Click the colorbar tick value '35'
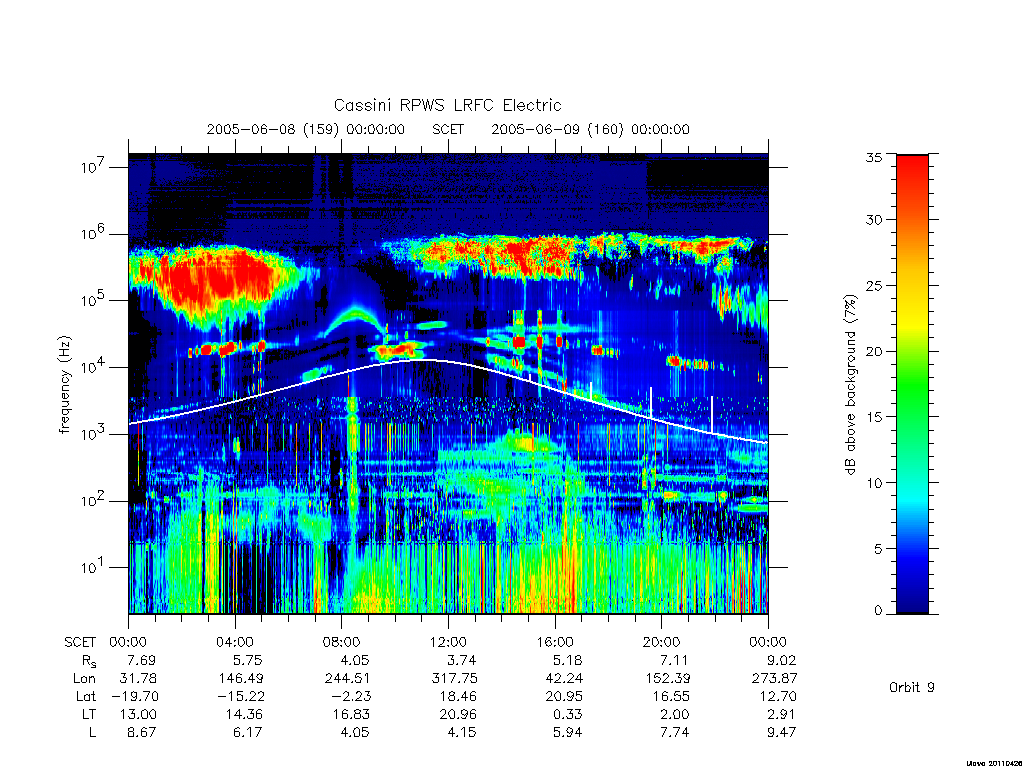Viewport: 1024px width, 768px height. point(874,157)
